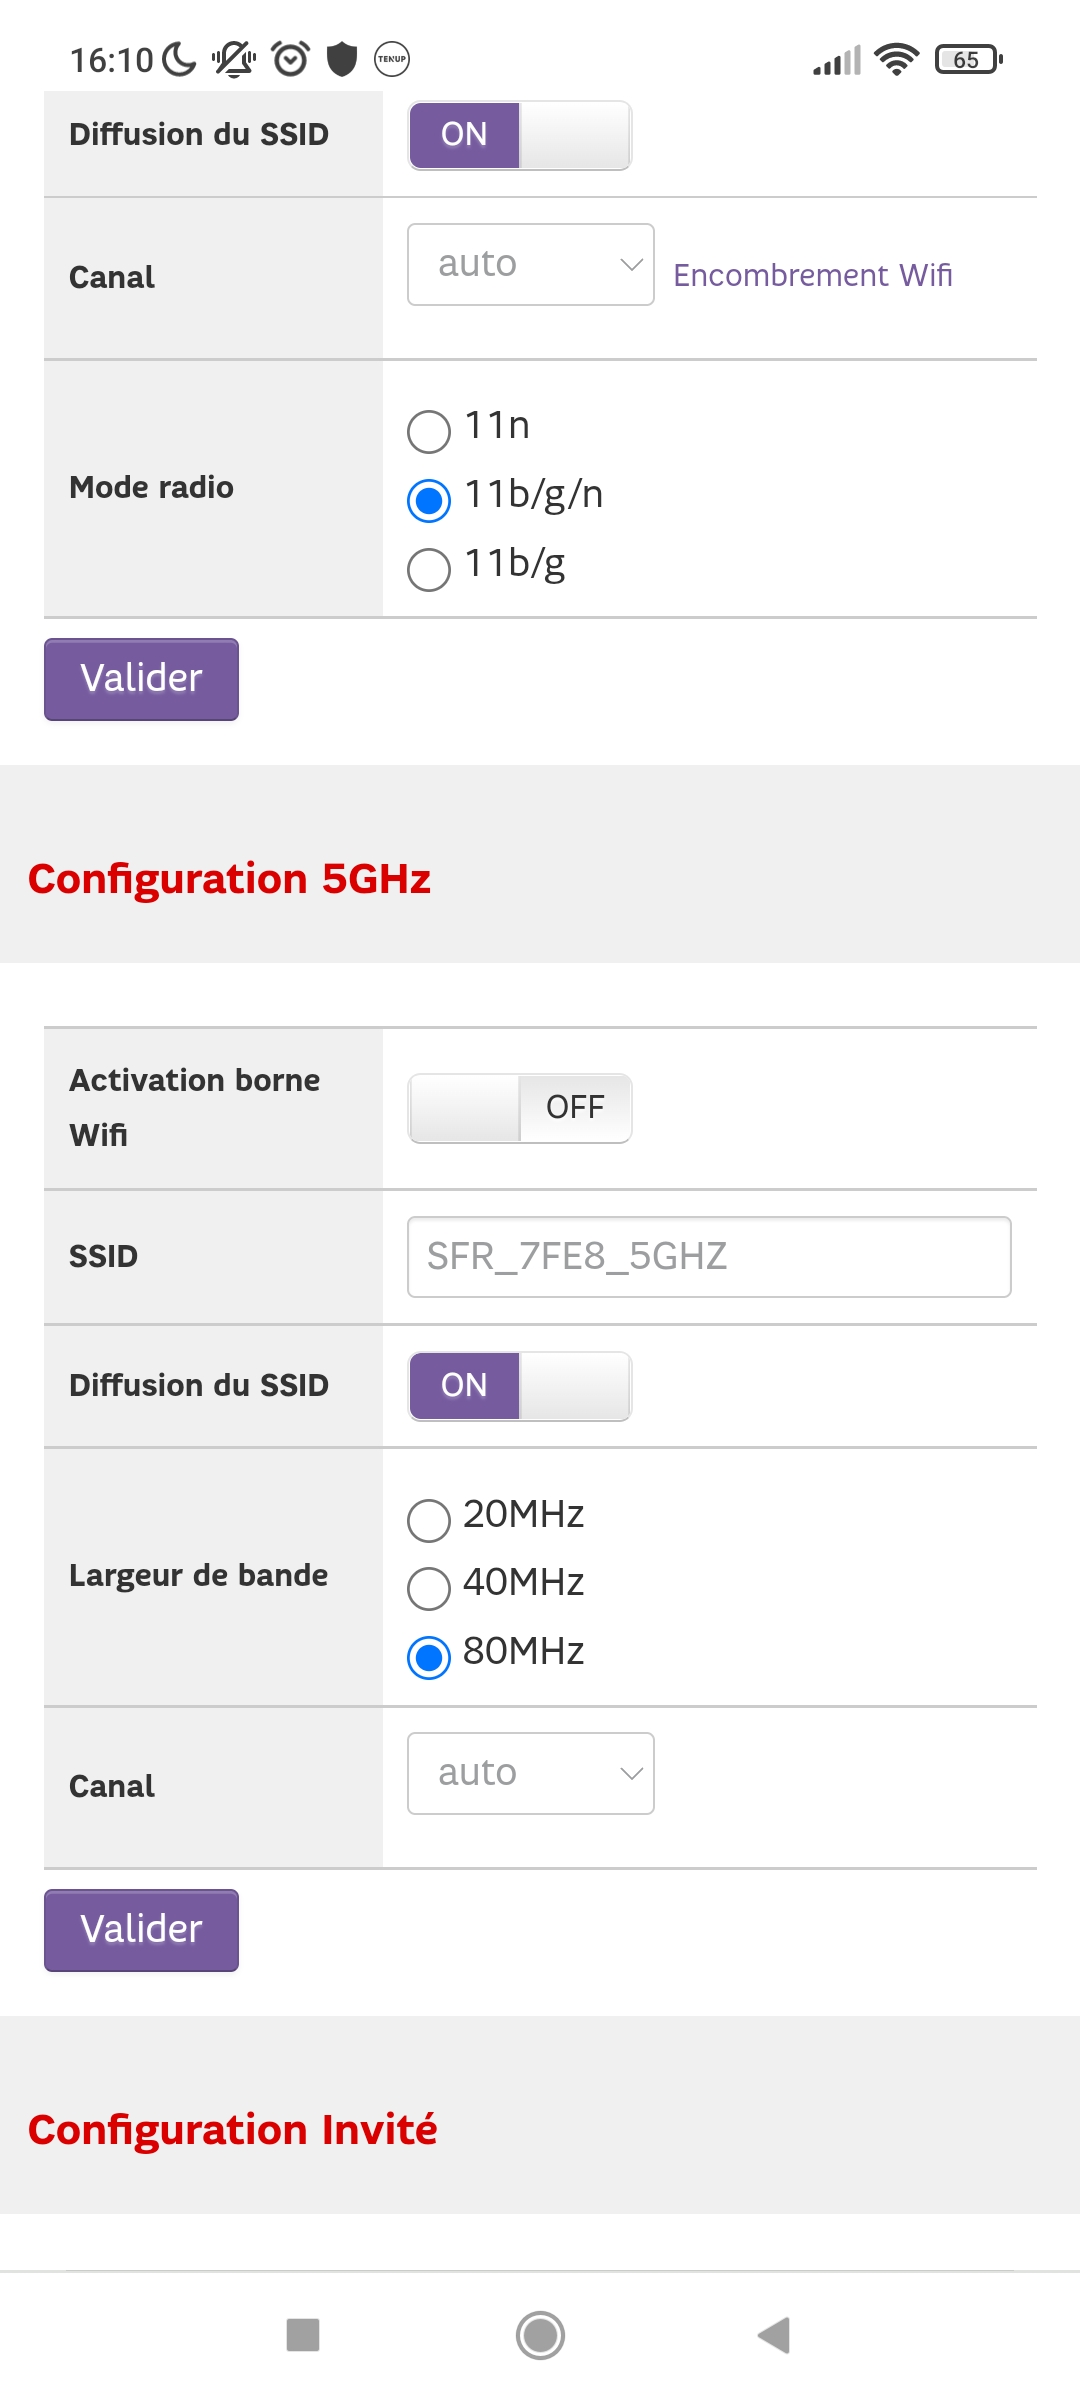Choose 40MHz bandwidth option
Image resolution: width=1080 pixels, height=2400 pixels.
point(429,1588)
